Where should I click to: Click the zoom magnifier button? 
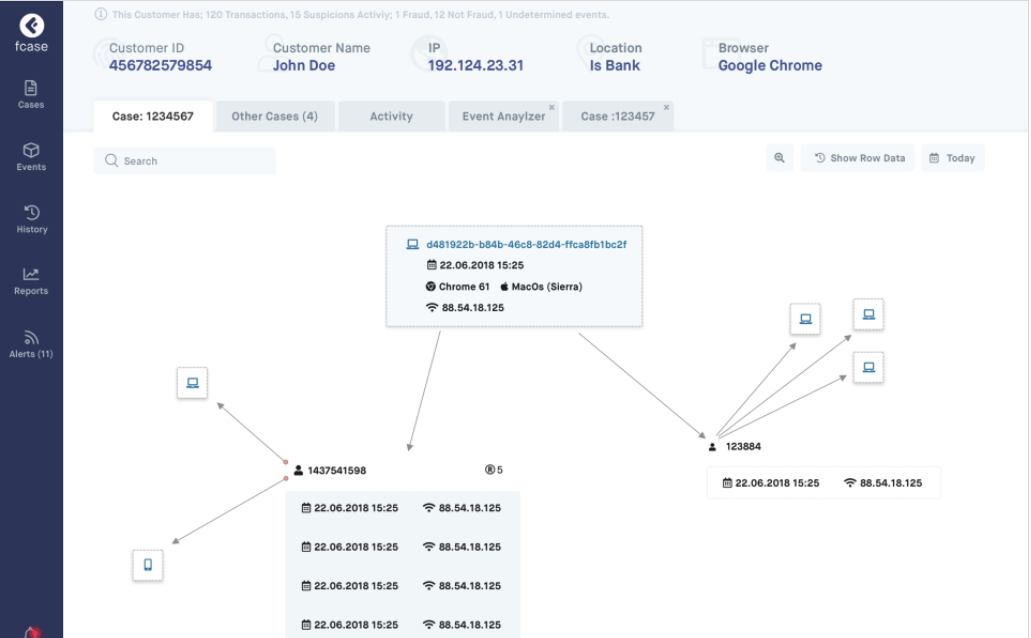click(x=779, y=158)
